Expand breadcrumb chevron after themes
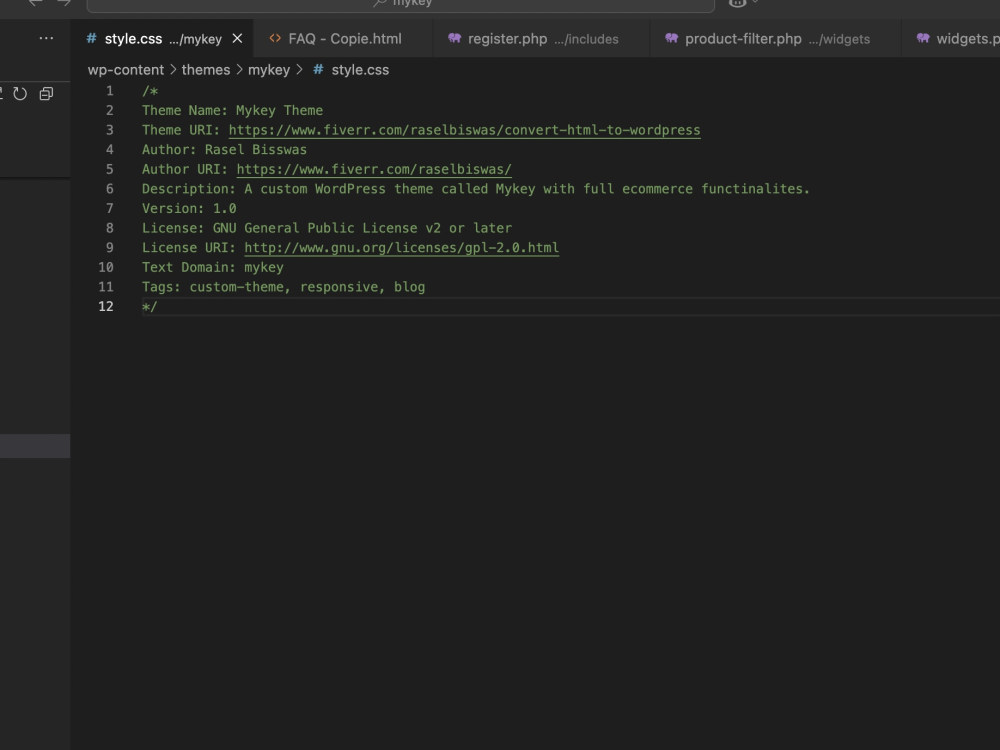The image size is (1000, 750). [239, 70]
